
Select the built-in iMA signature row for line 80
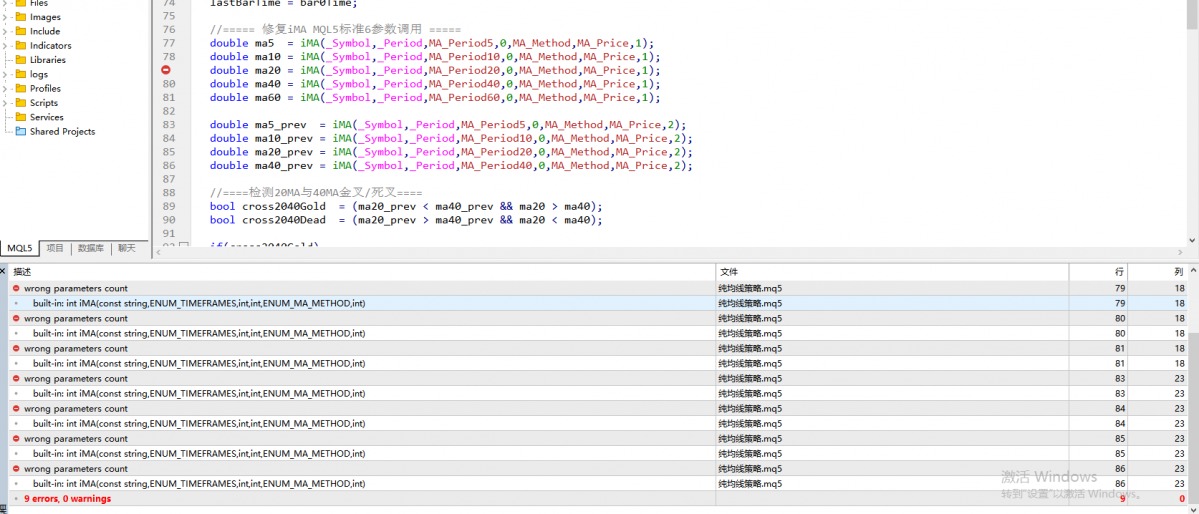click(x=598, y=333)
